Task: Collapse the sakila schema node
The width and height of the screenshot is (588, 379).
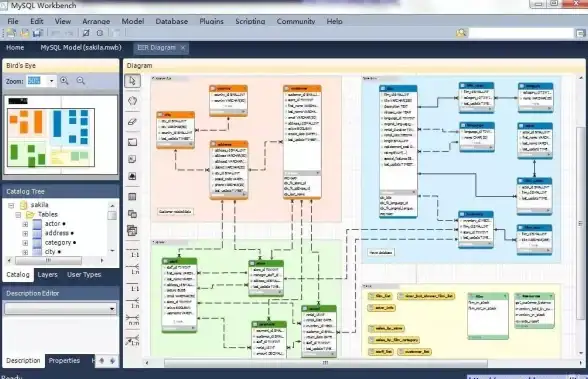Action: [11, 205]
